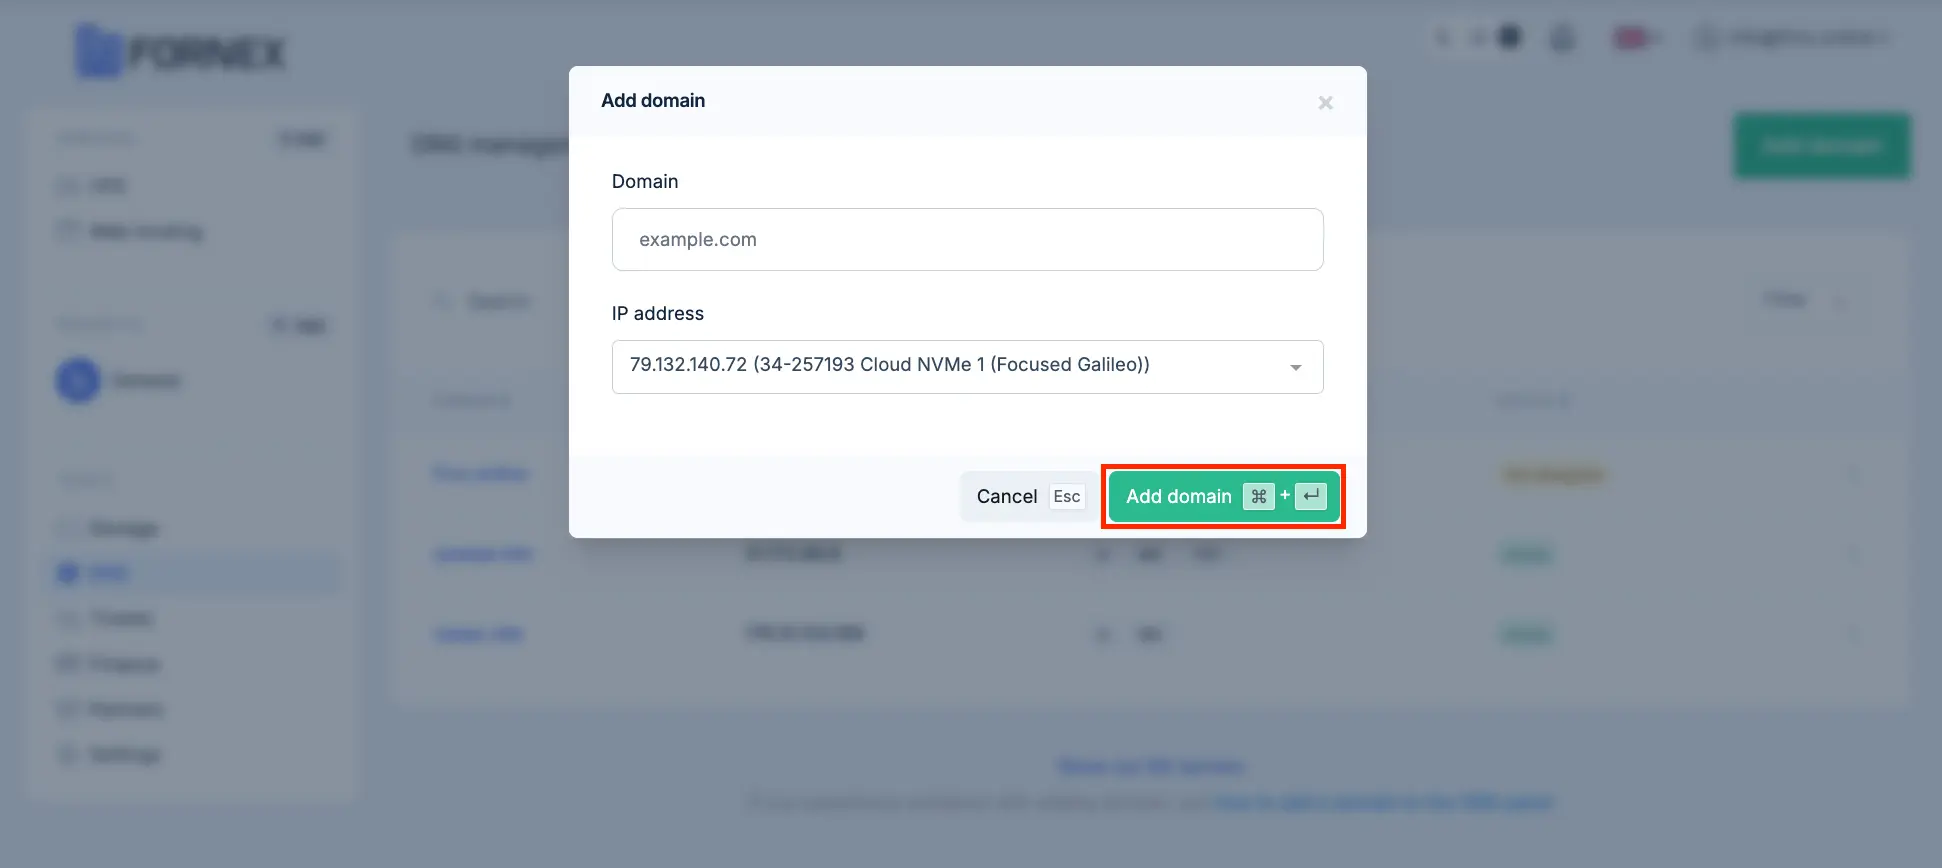1942x868 pixels.
Task: Confirm with the green Add domain button
Action: click(1224, 496)
